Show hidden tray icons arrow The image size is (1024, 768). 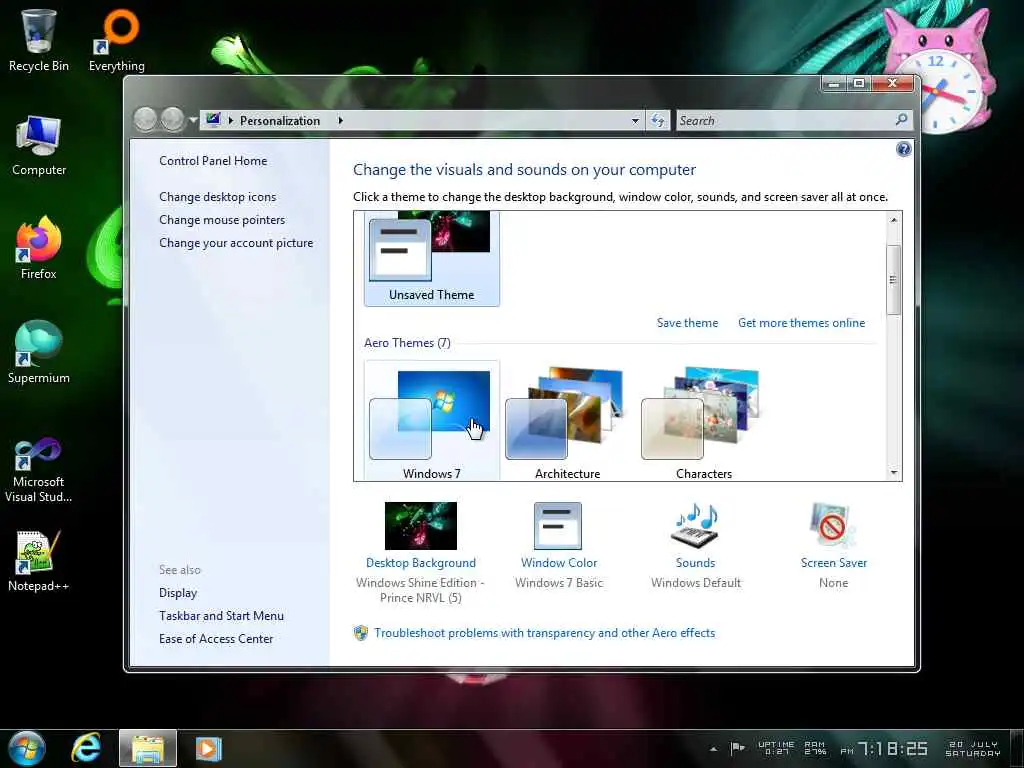click(713, 749)
